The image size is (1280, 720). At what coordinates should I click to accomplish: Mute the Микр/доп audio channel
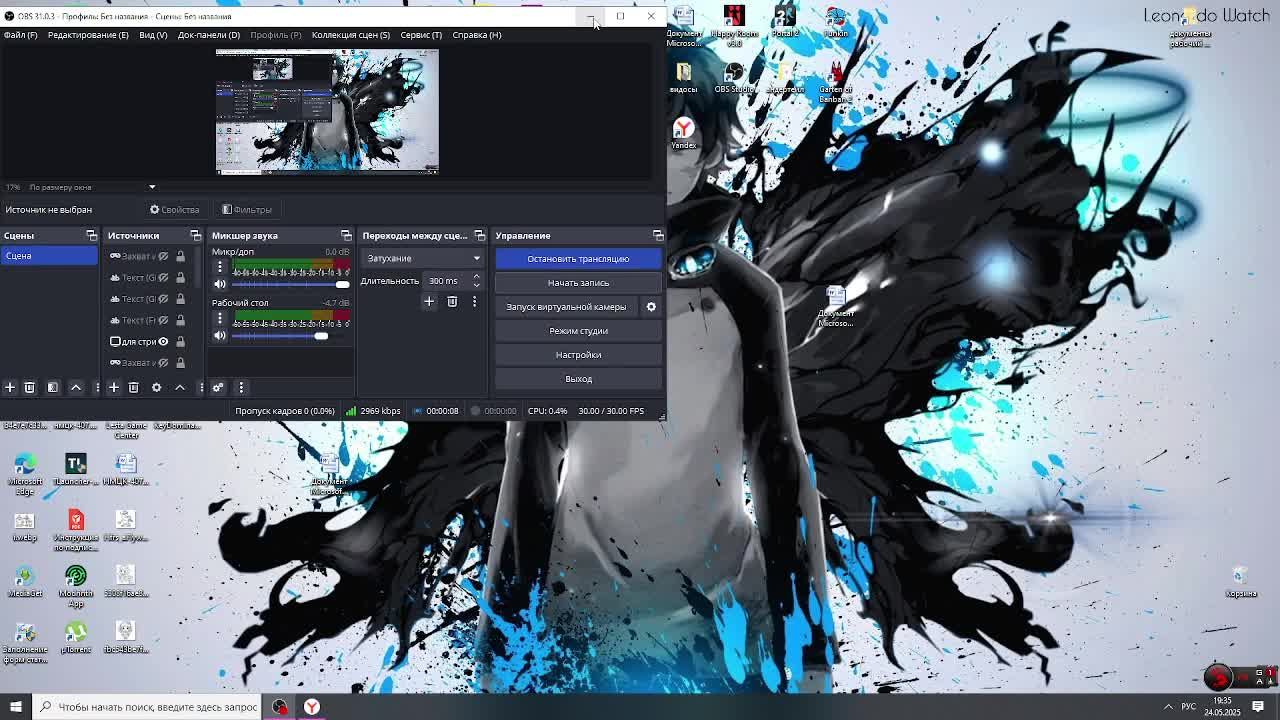tap(220, 284)
